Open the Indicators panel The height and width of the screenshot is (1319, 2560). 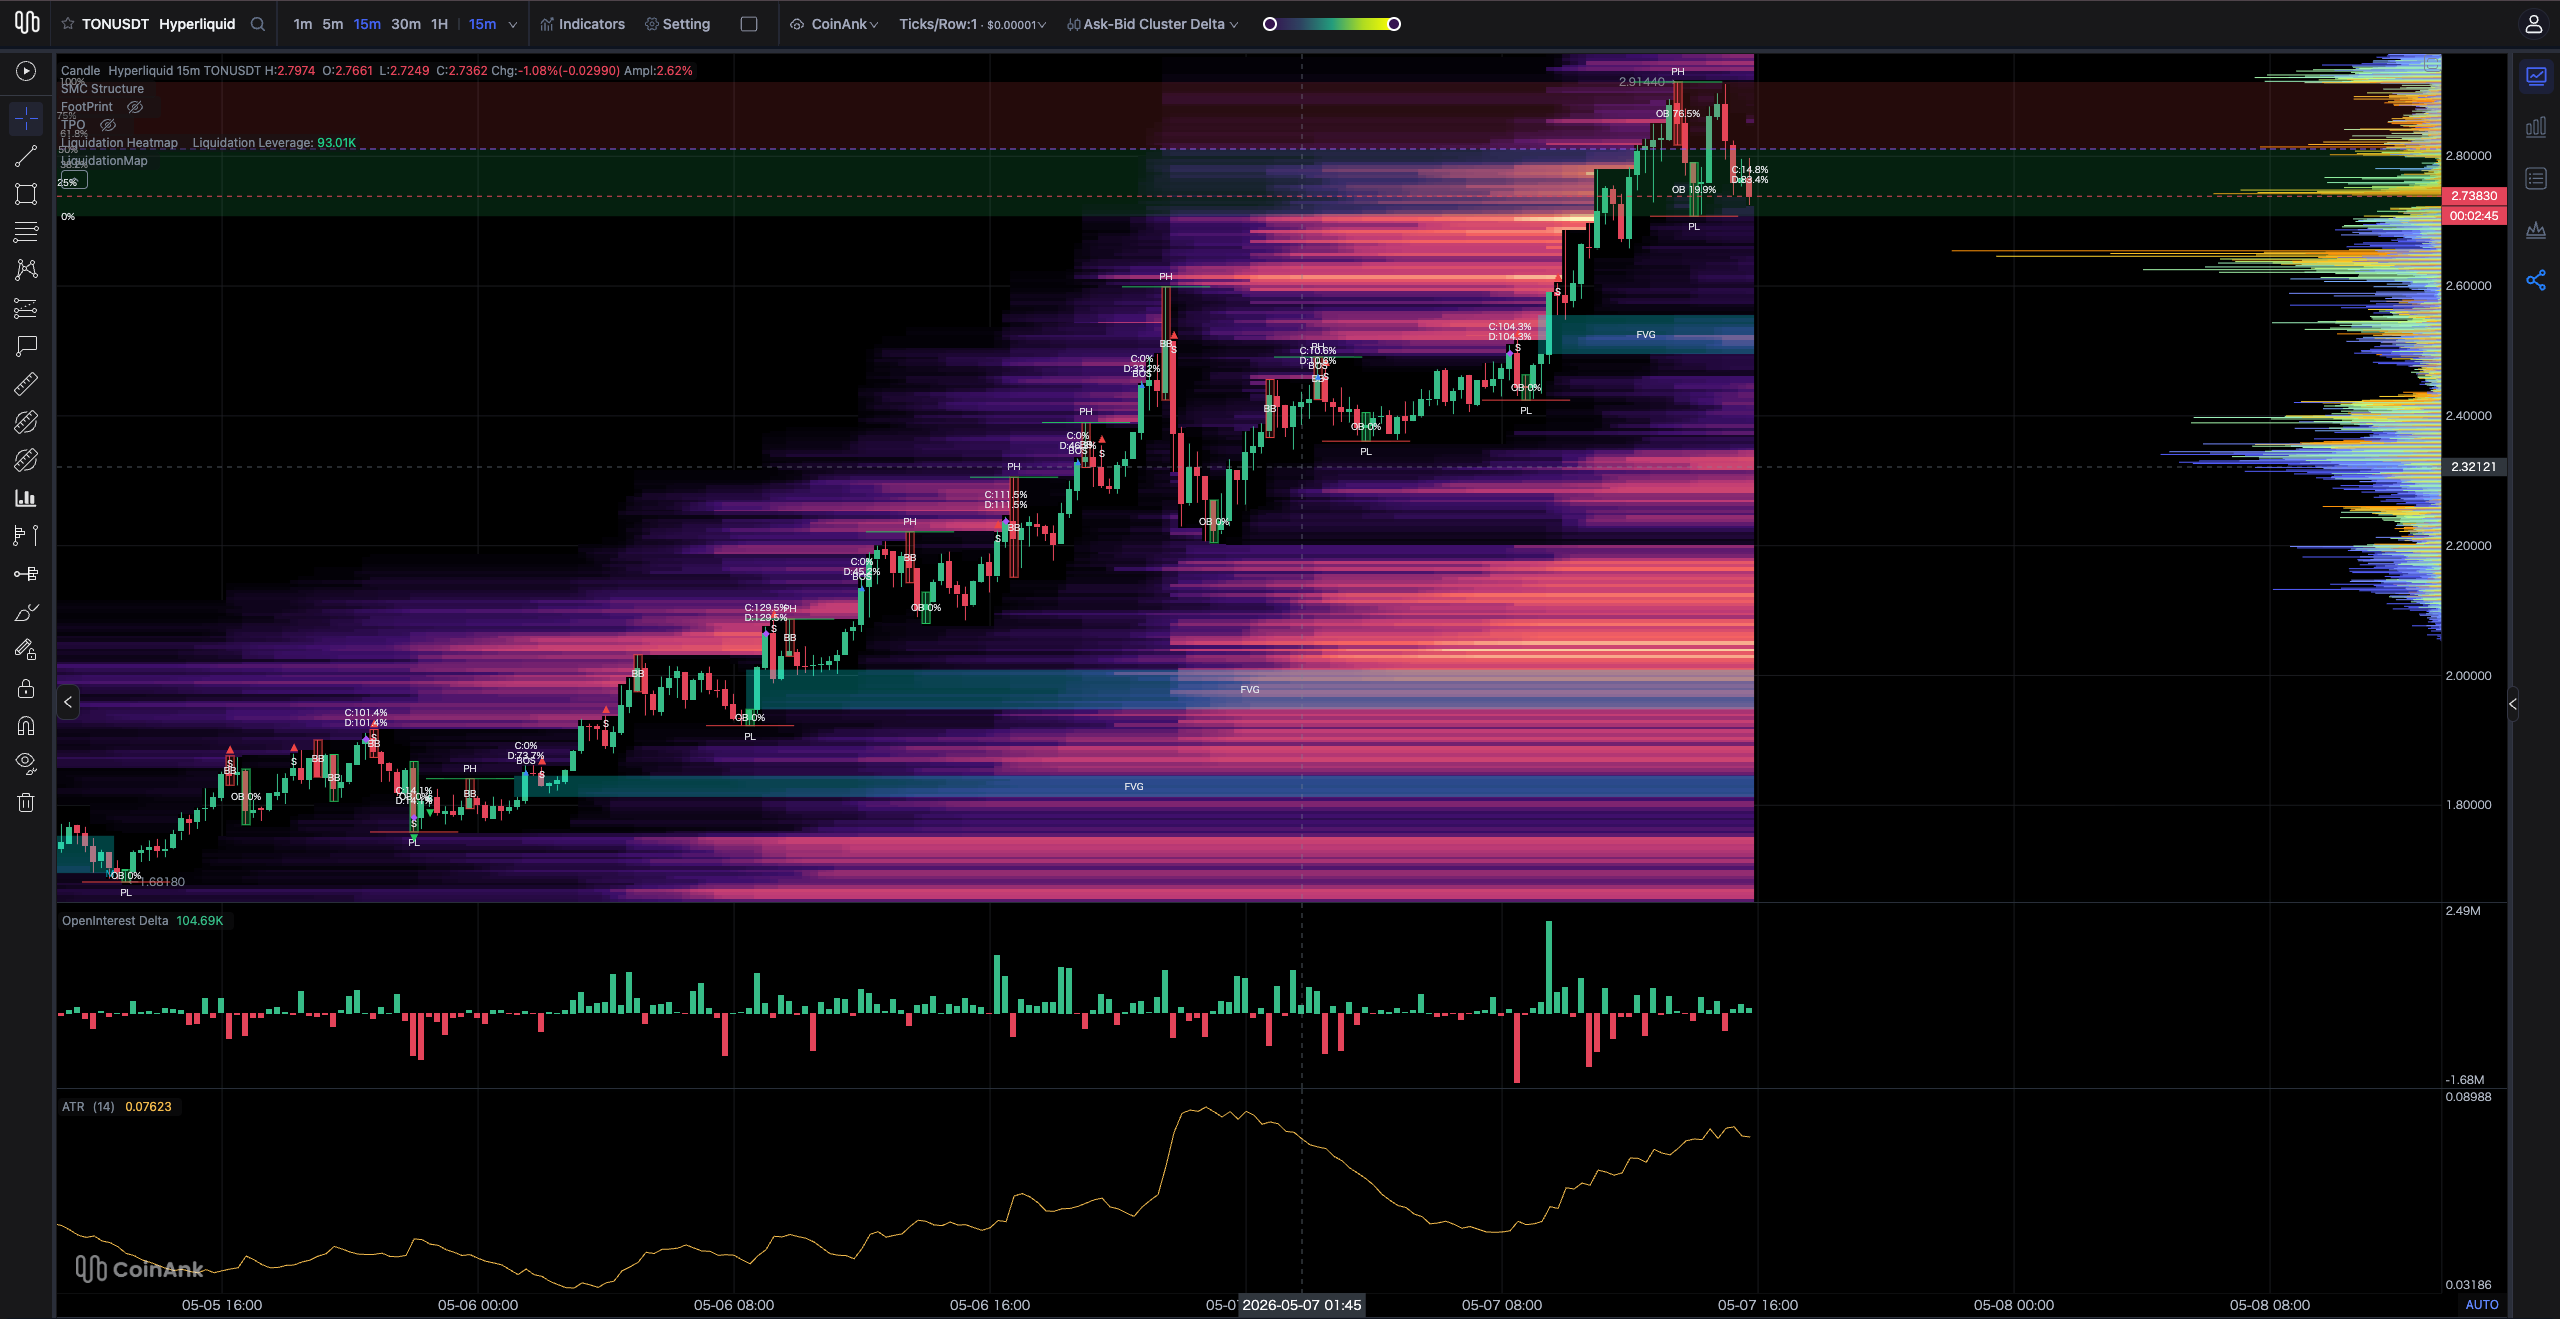click(582, 24)
